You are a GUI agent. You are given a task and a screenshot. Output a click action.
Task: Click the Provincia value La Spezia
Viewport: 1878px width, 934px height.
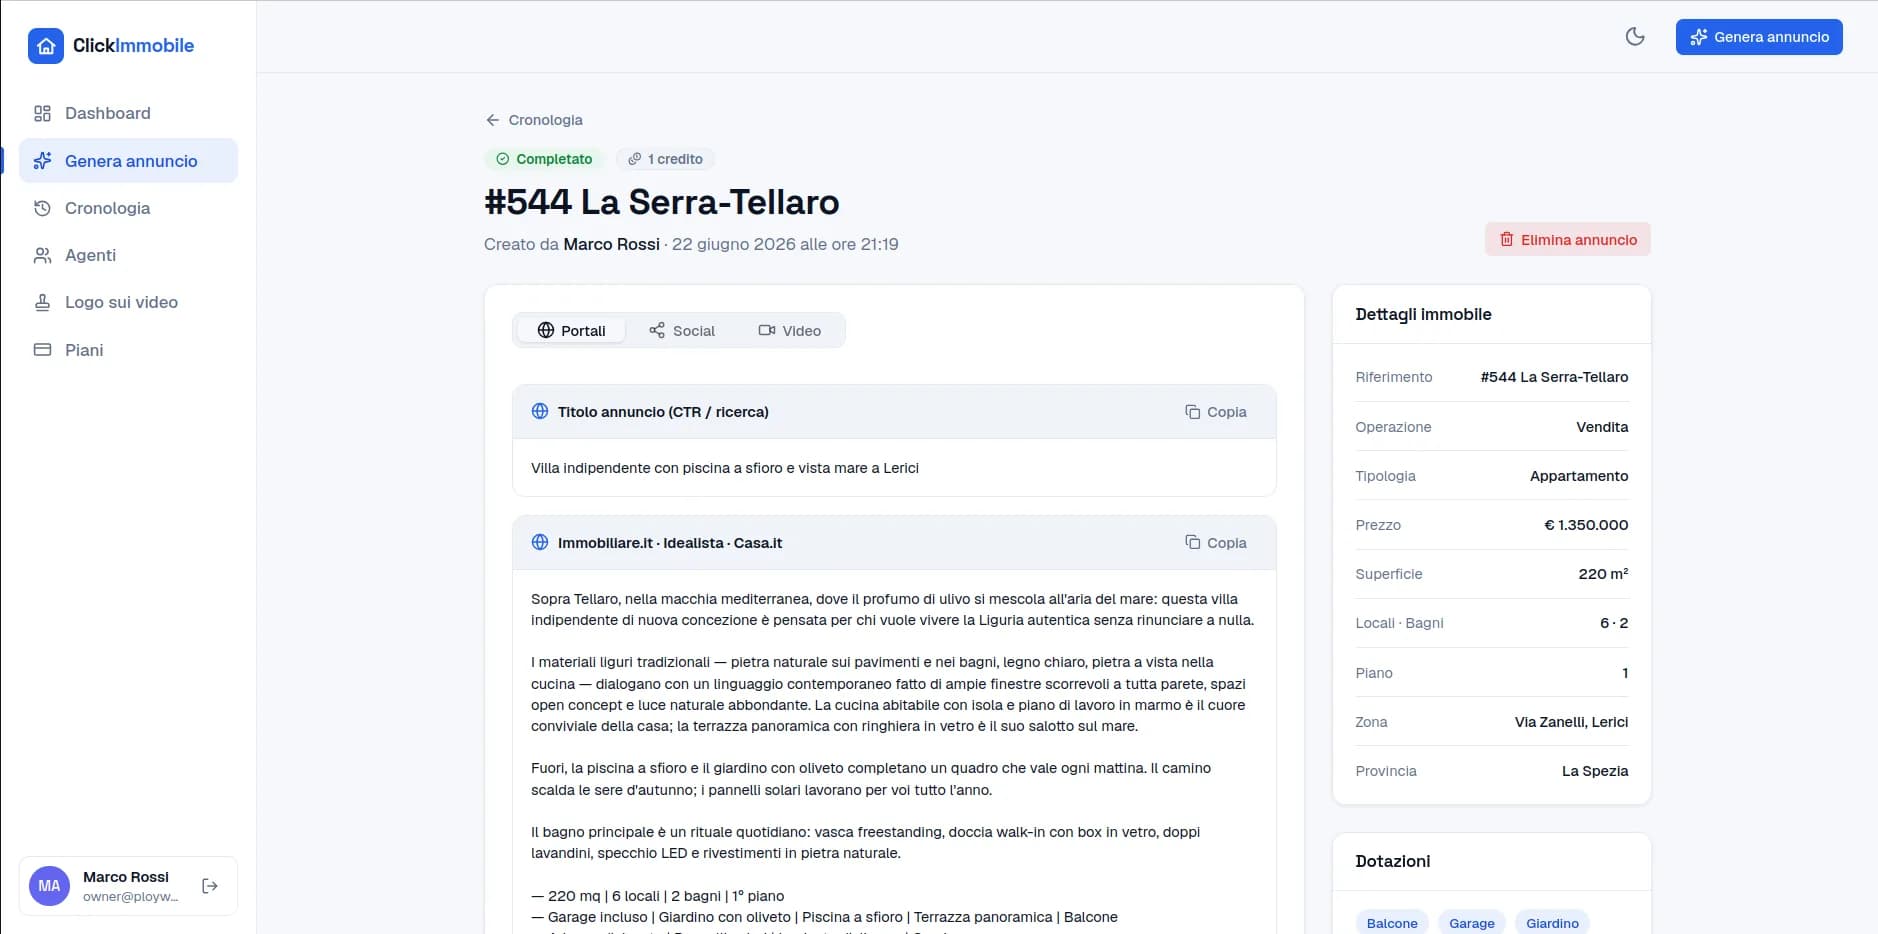click(1595, 771)
